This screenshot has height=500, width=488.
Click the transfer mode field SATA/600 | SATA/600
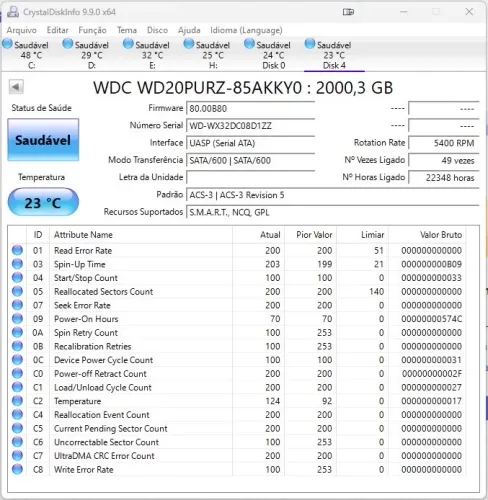pyautogui.click(x=250, y=161)
